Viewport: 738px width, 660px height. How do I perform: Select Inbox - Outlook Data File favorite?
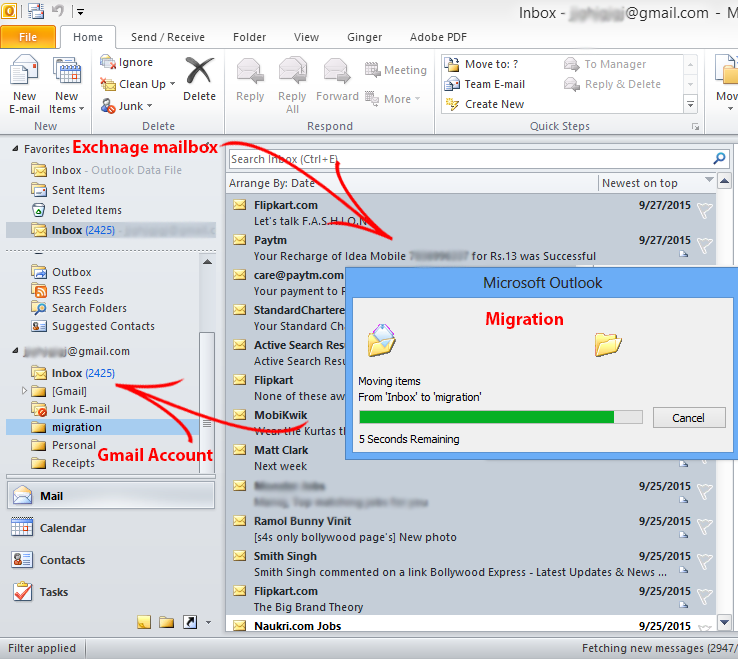click(x=106, y=170)
